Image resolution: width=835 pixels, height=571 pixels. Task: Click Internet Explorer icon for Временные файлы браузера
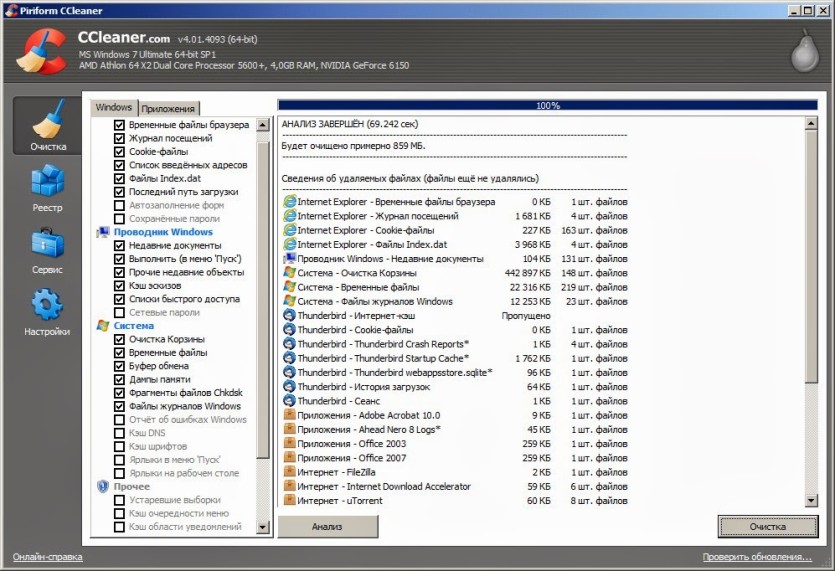(x=289, y=201)
